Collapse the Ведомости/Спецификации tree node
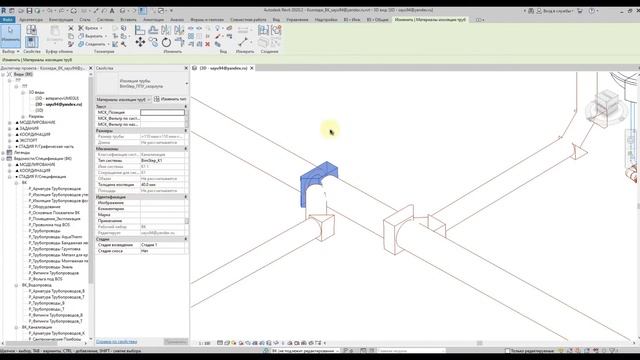Viewport: 640px width, 360px height. [3, 158]
